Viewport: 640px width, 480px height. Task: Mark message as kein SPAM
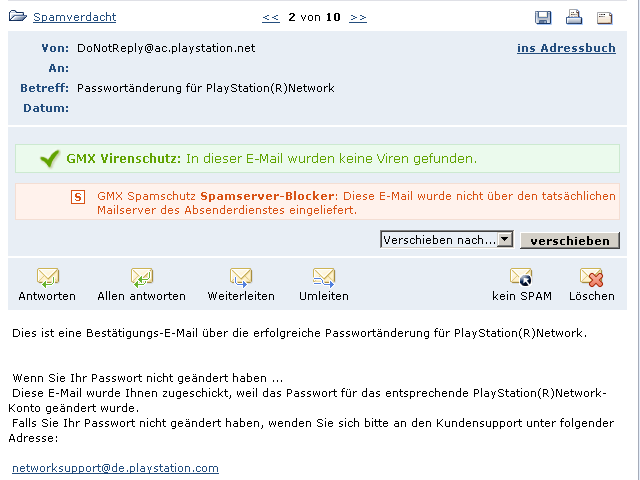click(x=521, y=277)
